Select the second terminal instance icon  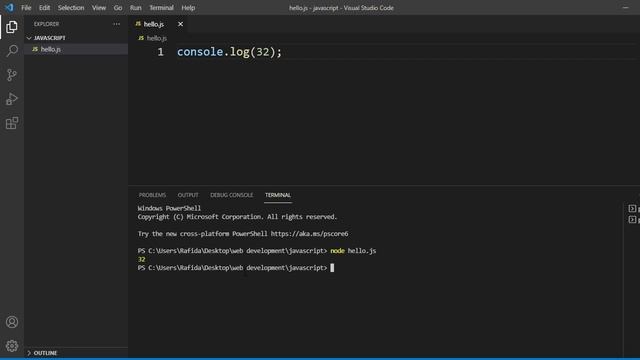point(632,220)
